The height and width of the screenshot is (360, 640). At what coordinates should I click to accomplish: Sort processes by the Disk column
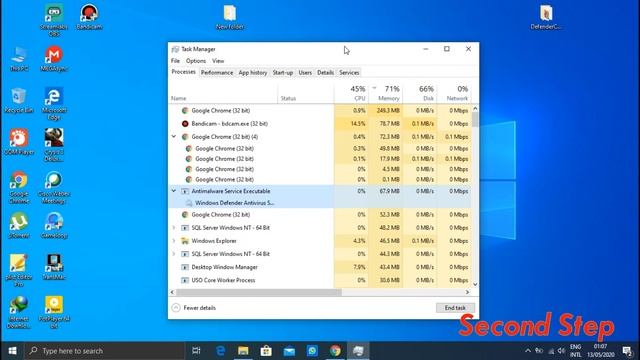420,93
